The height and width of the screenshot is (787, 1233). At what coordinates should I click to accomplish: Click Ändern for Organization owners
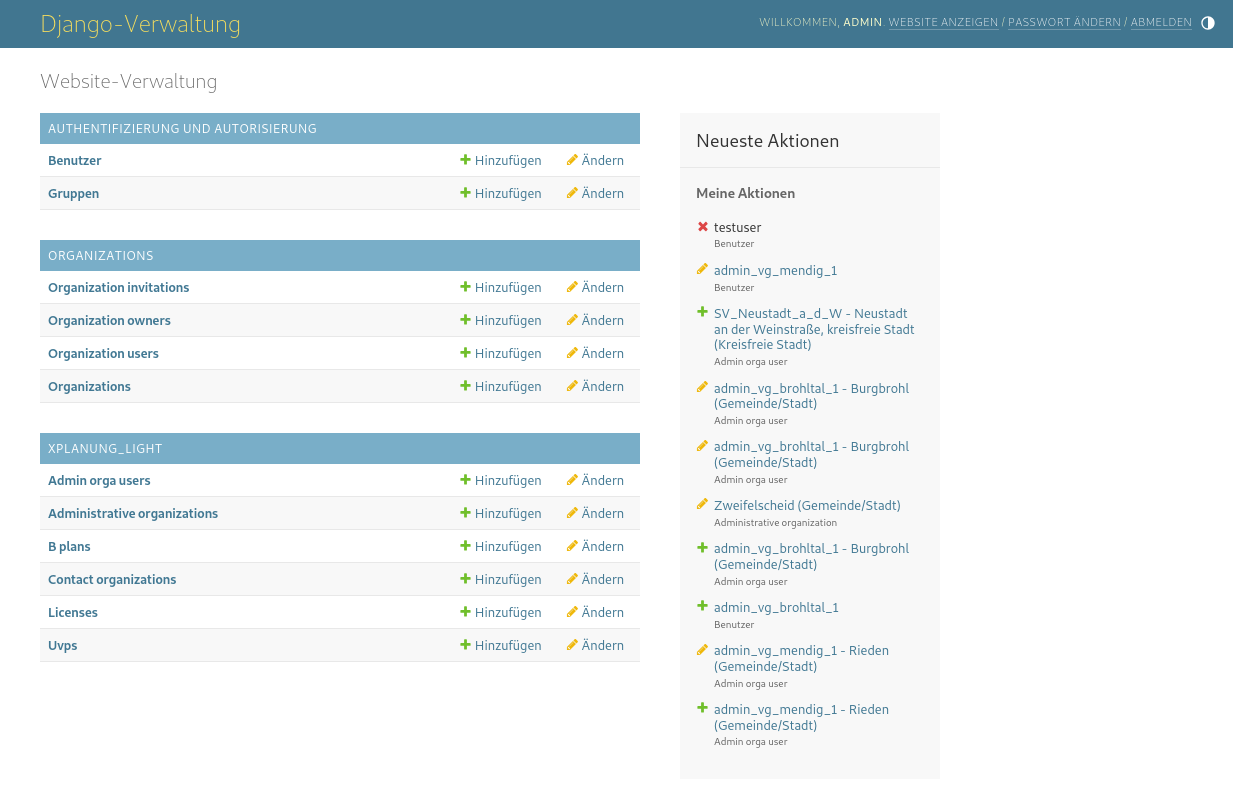[x=602, y=320]
